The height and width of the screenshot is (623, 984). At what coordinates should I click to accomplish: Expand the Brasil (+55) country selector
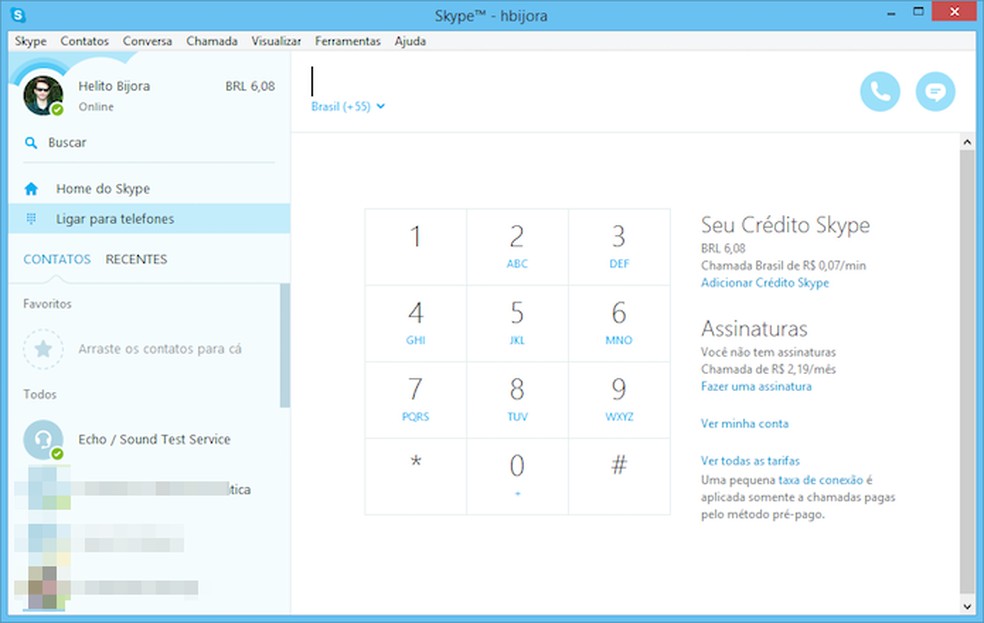coord(348,107)
